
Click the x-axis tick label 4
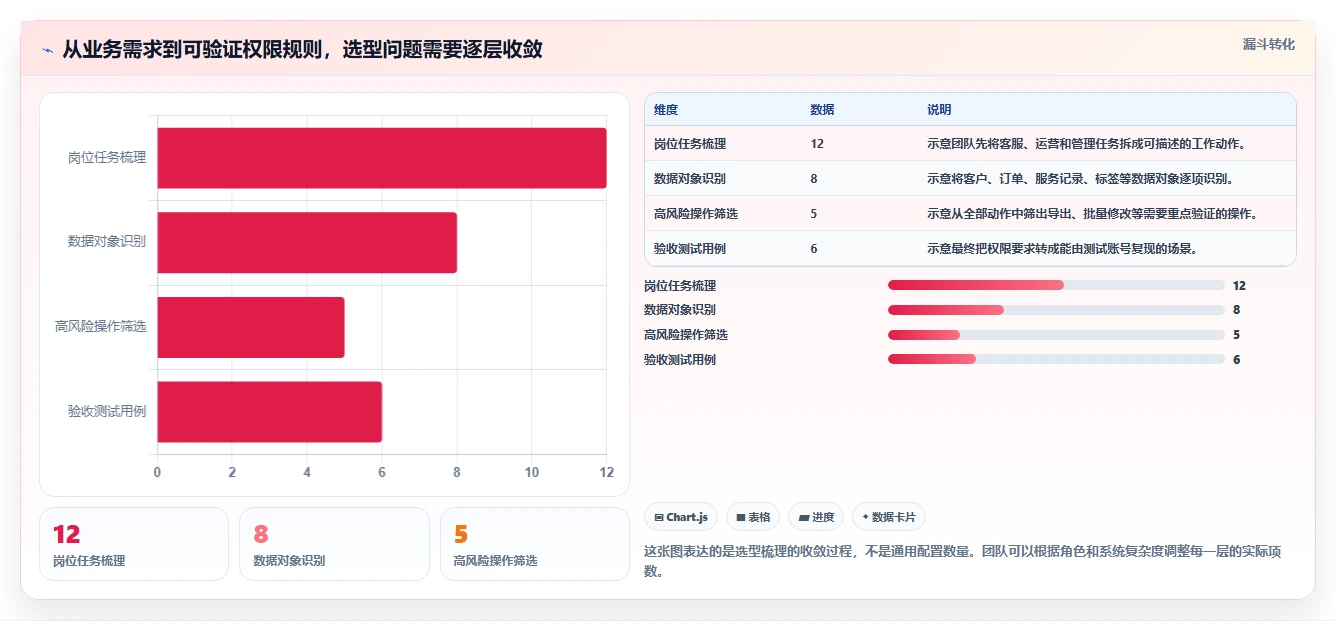pos(307,472)
